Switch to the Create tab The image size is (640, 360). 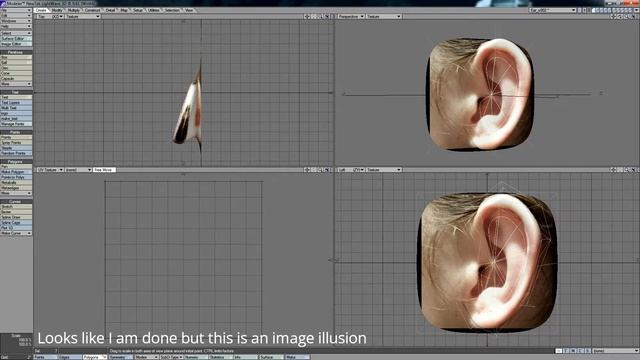tap(41, 10)
